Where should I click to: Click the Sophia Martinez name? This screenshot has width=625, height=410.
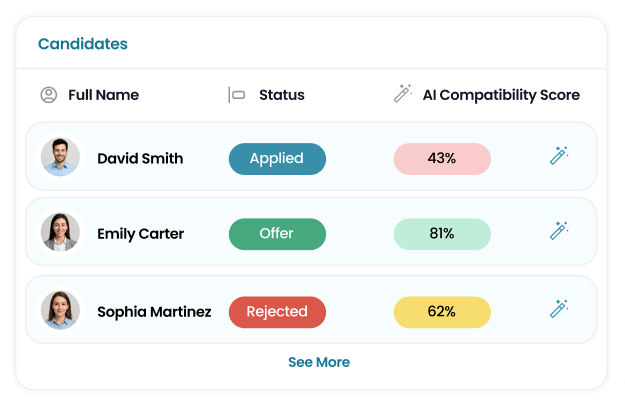(154, 312)
